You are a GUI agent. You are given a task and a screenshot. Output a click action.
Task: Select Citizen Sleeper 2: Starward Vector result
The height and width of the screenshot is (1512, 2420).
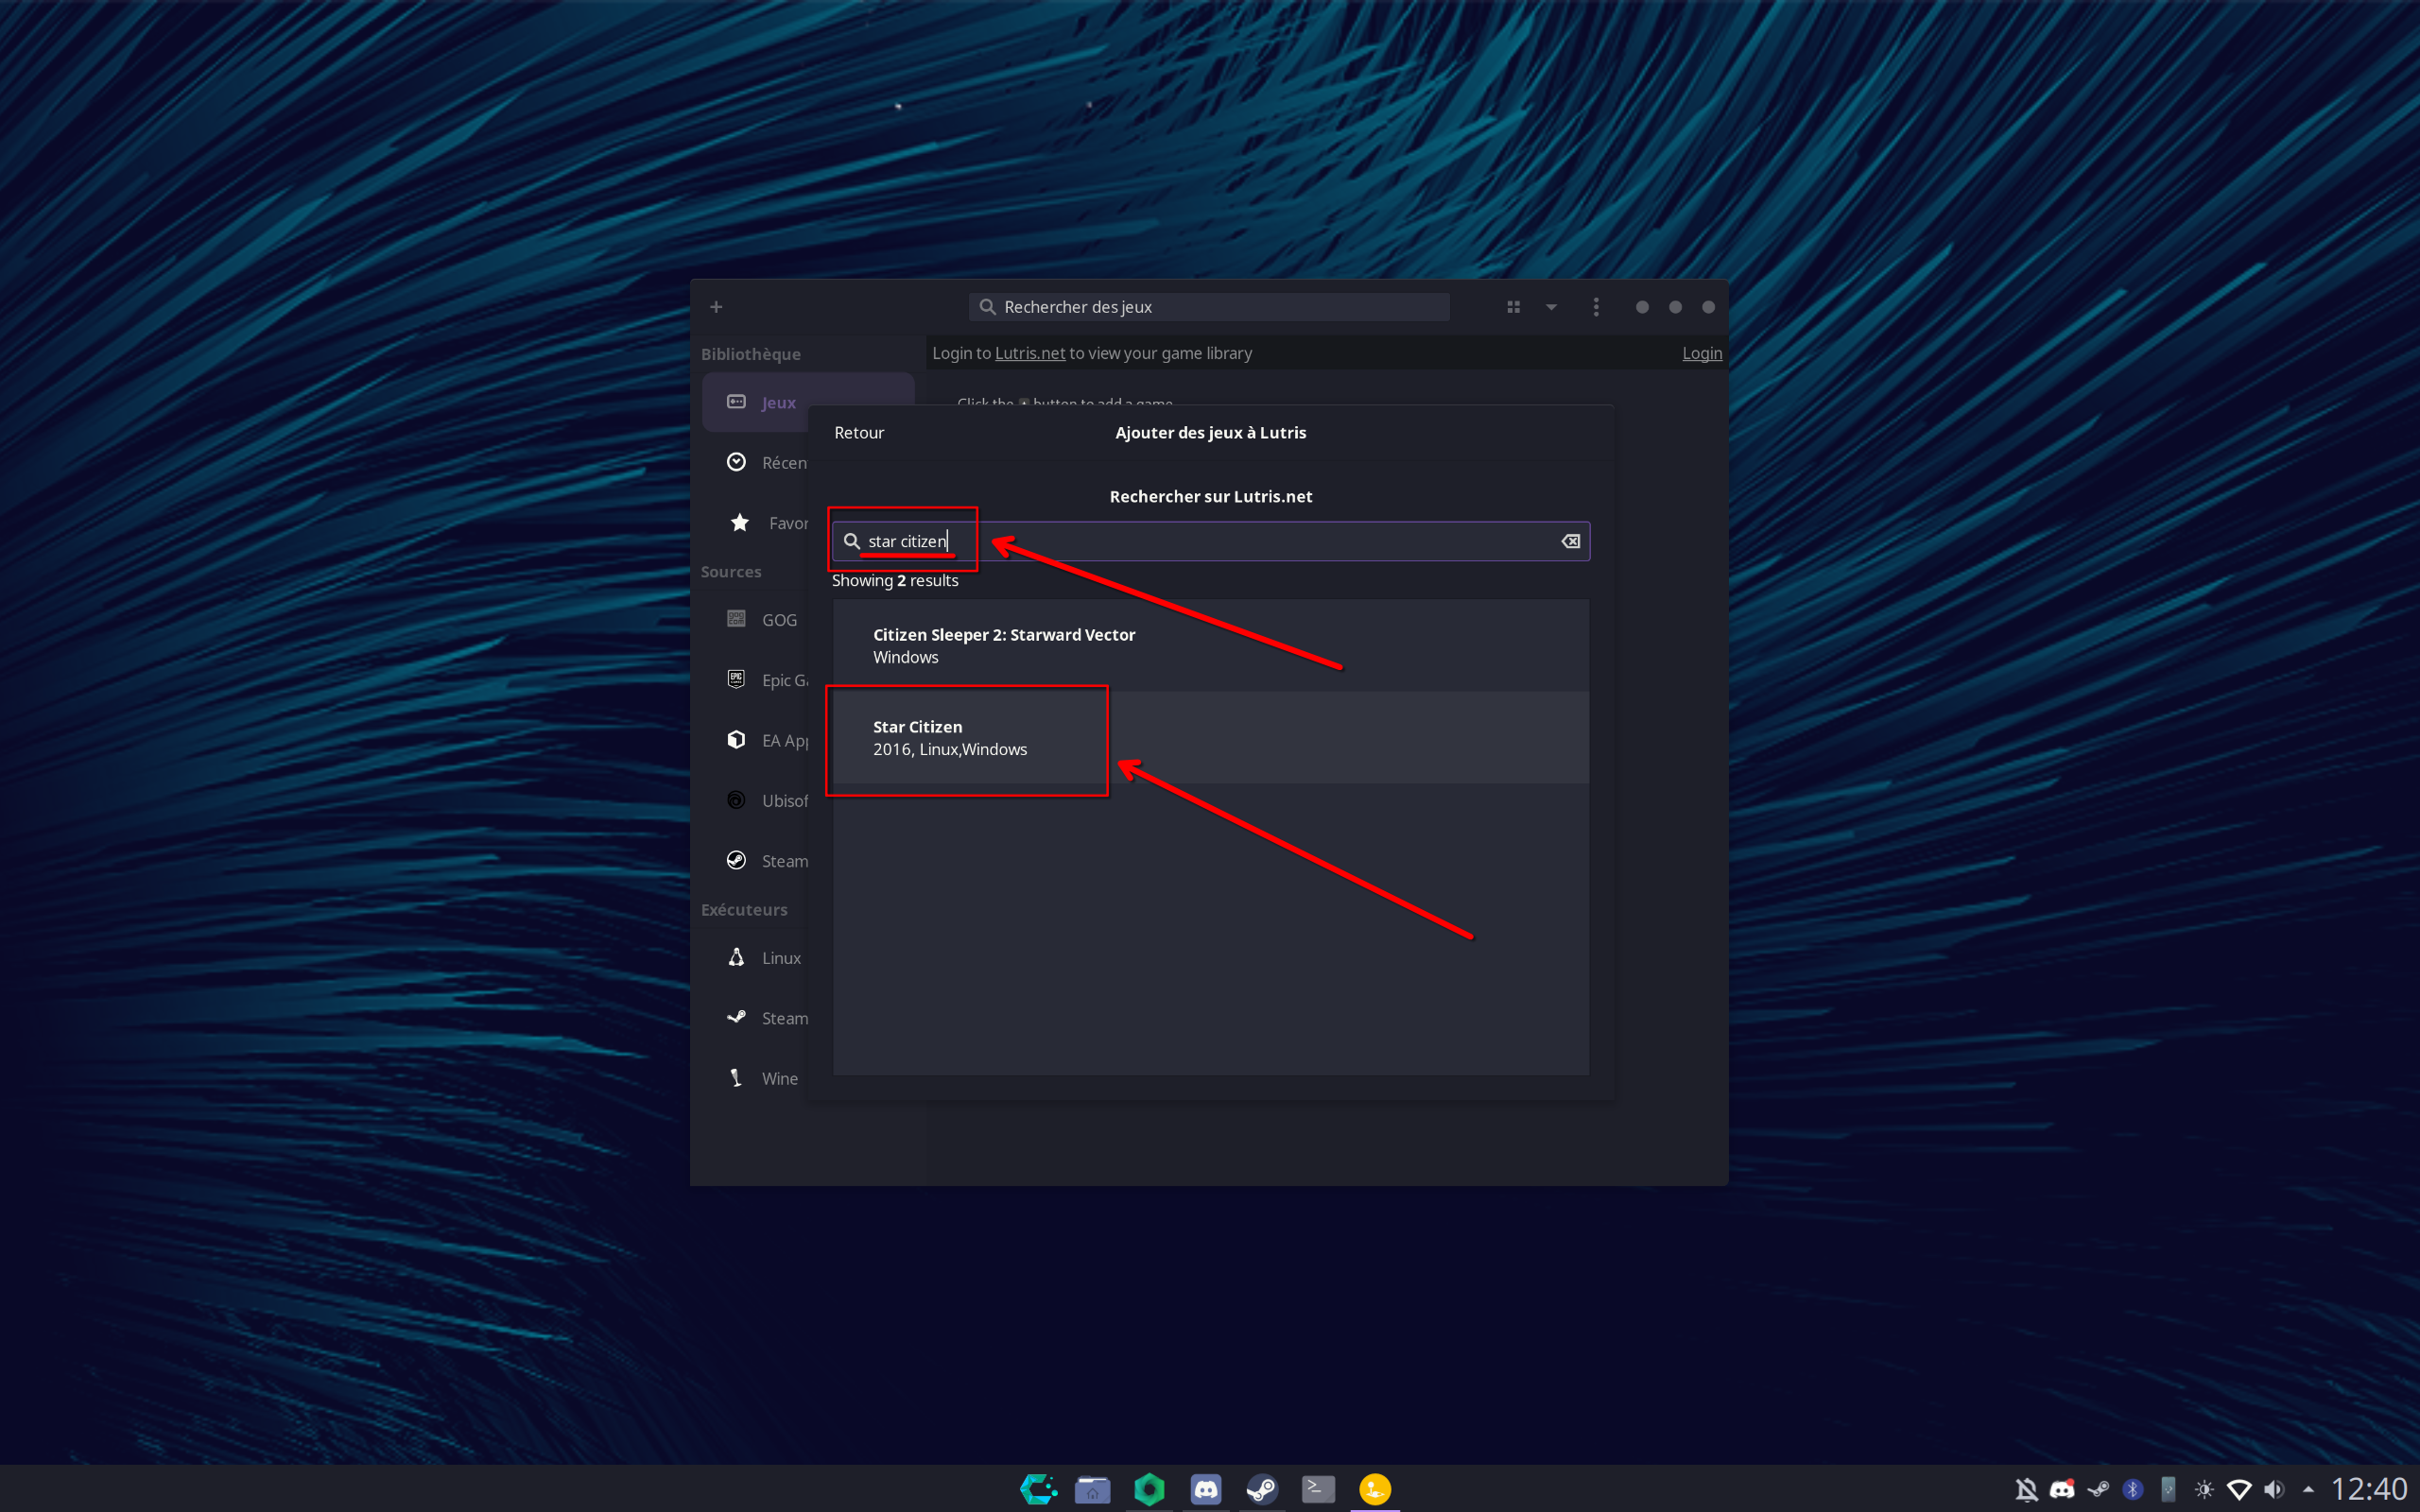tap(1210, 645)
